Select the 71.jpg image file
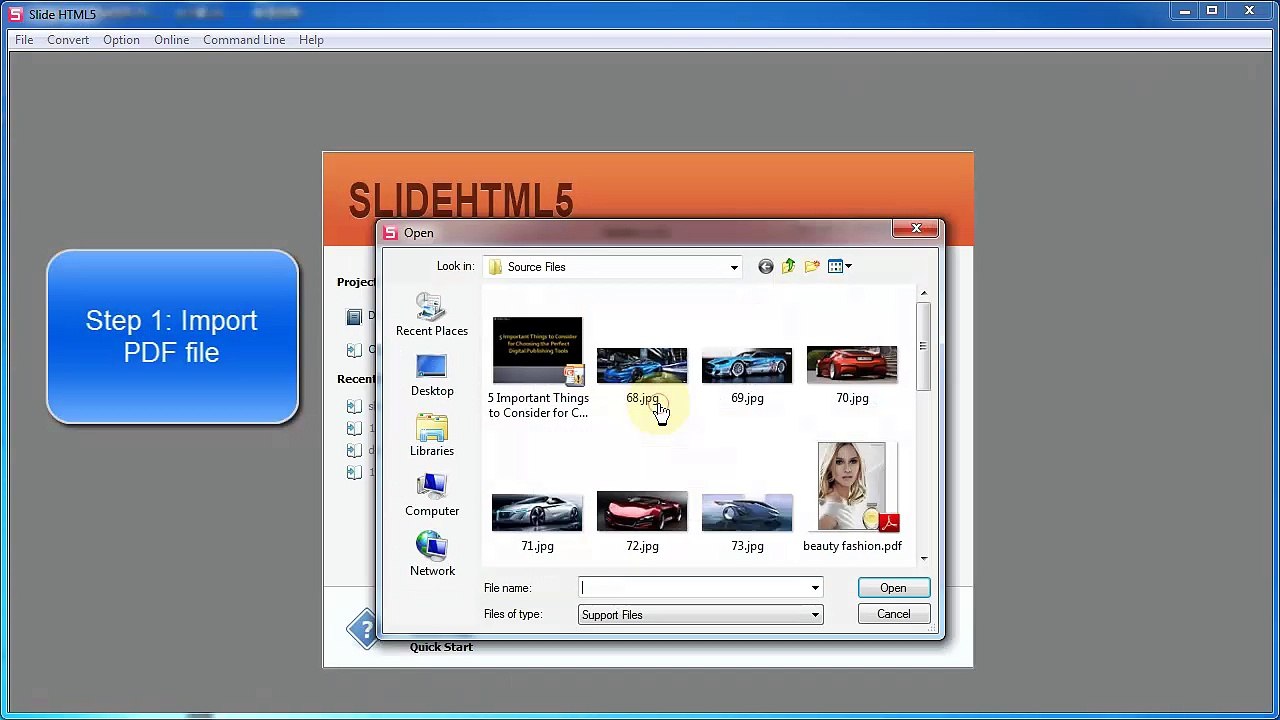 pos(537,522)
